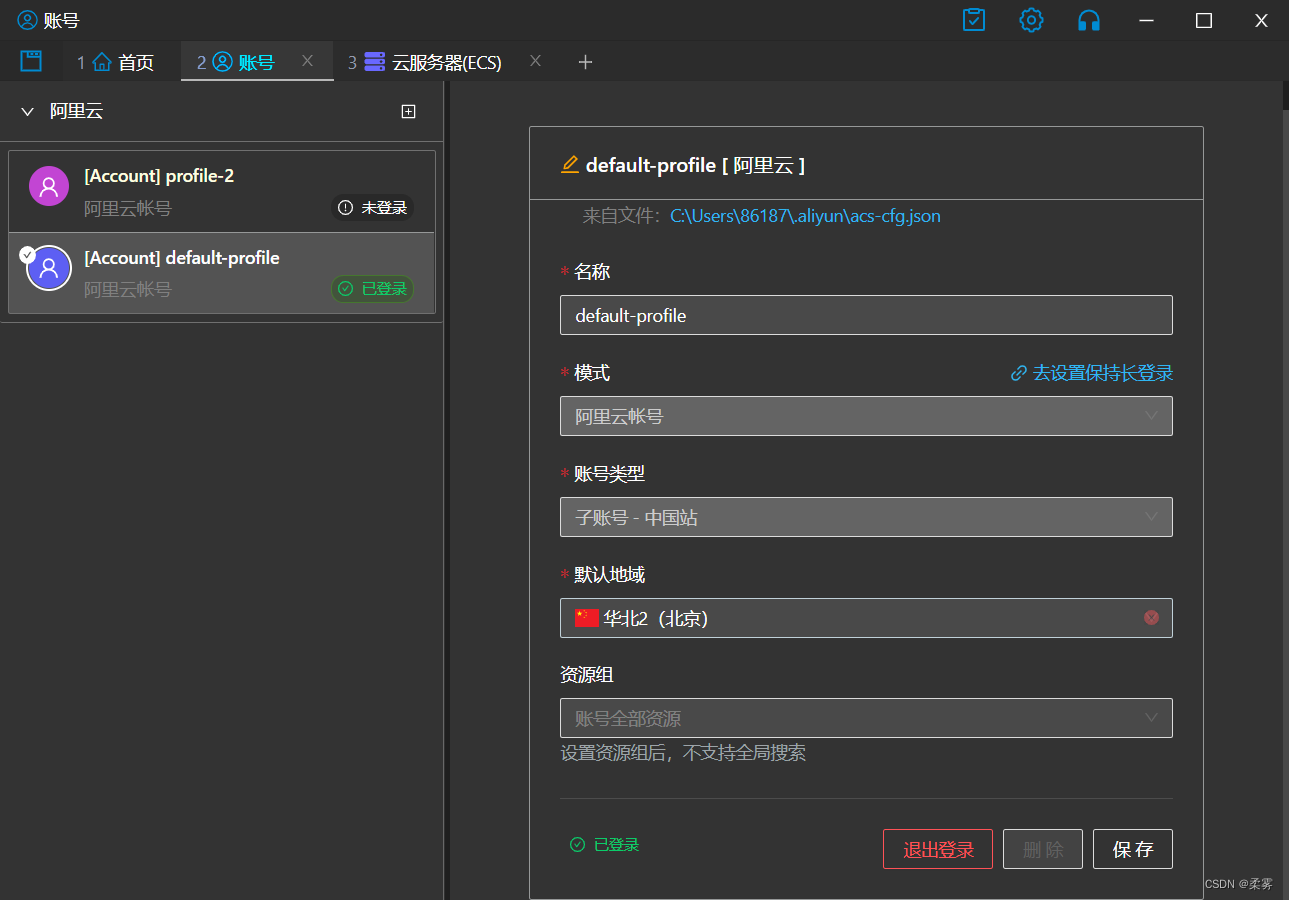The width and height of the screenshot is (1289, 900).
Task: Open the headset support icon
Action: pos(1089,20)
